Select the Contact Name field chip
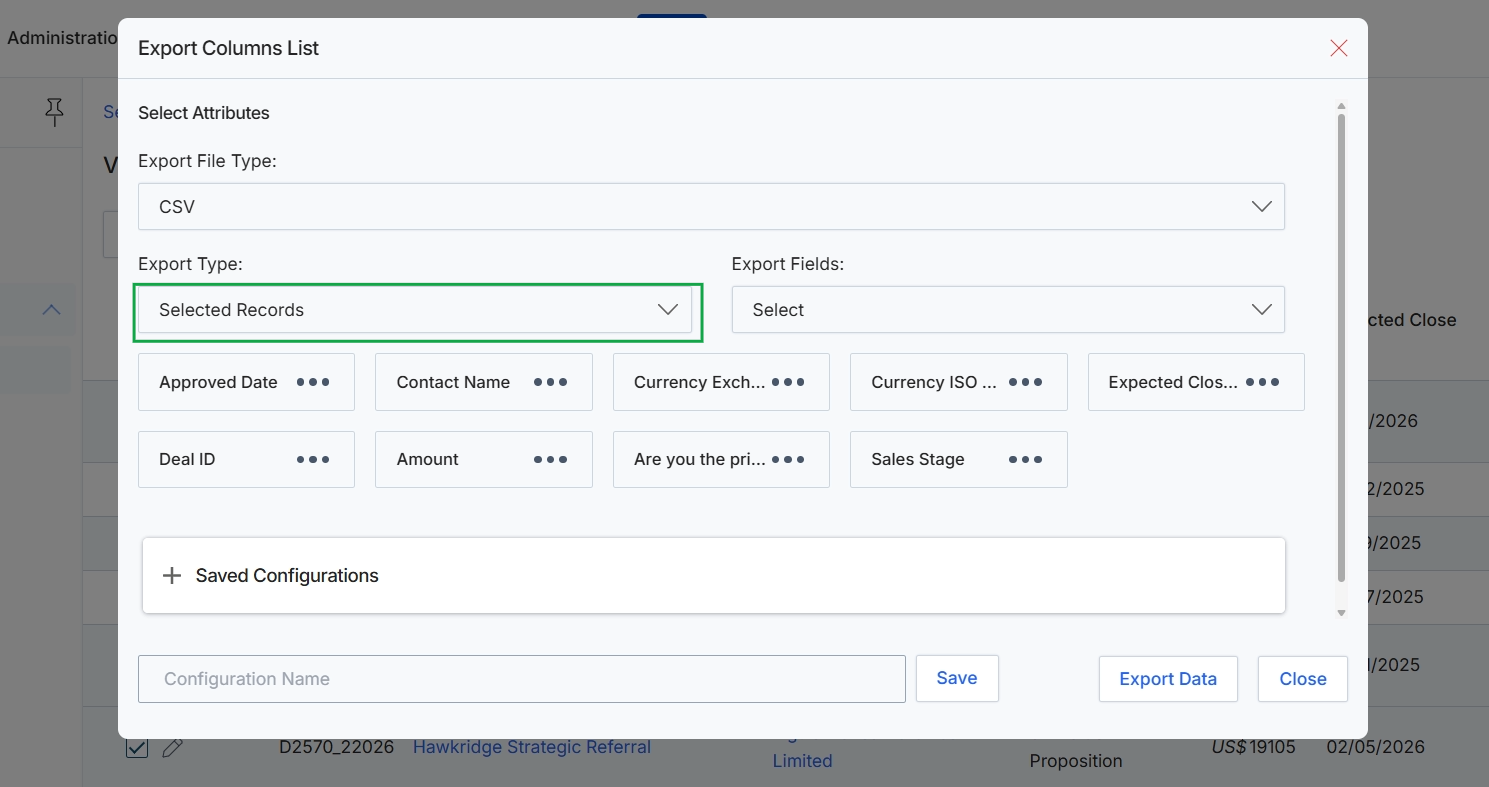Screen dimensions: 1489x787 (484, 382)
